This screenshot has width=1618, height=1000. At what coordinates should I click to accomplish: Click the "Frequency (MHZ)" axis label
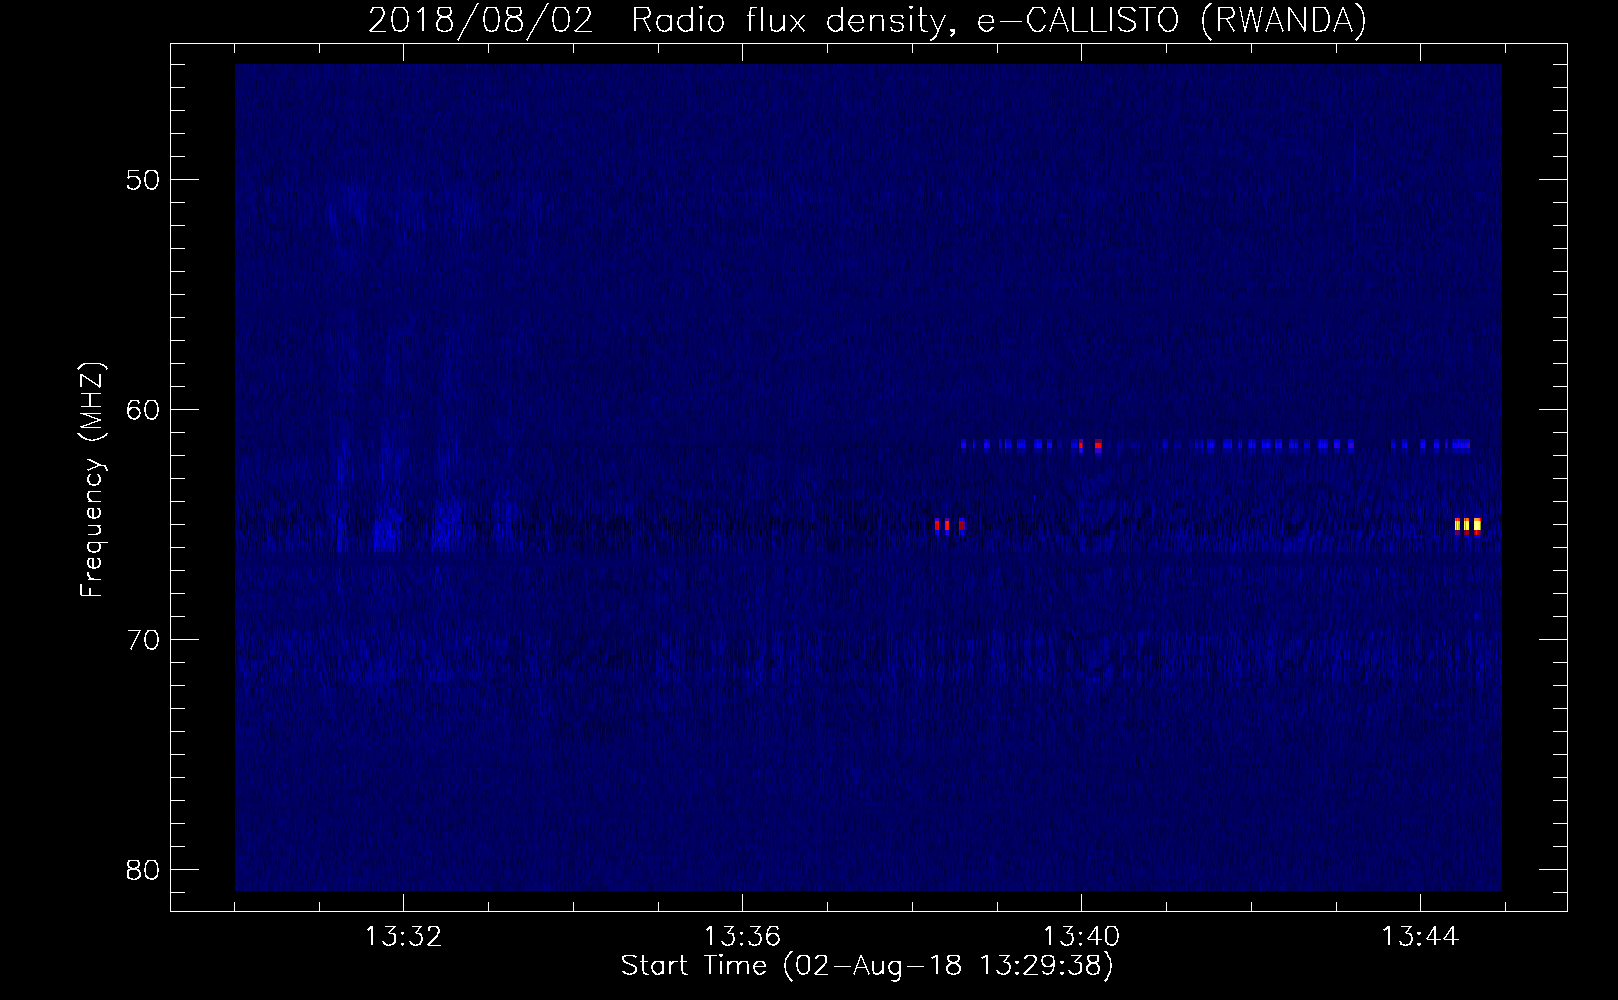[x=92, y=480]
